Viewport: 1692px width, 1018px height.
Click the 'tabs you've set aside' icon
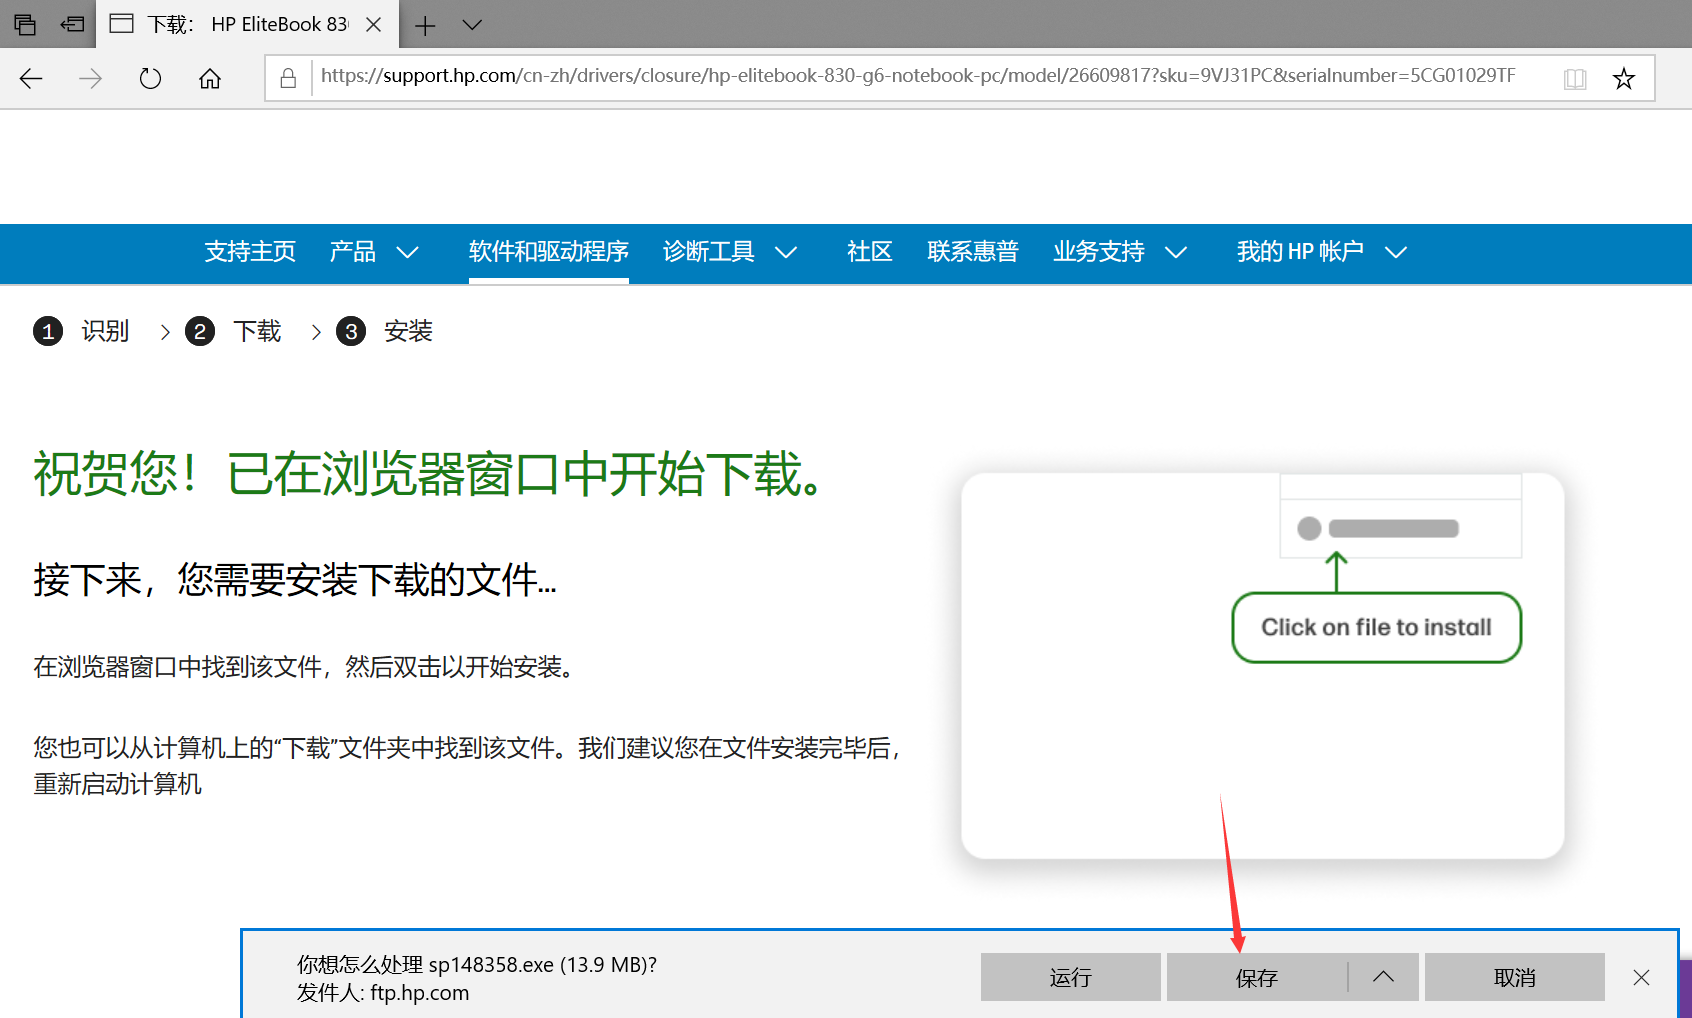click(x=25, y=24)
